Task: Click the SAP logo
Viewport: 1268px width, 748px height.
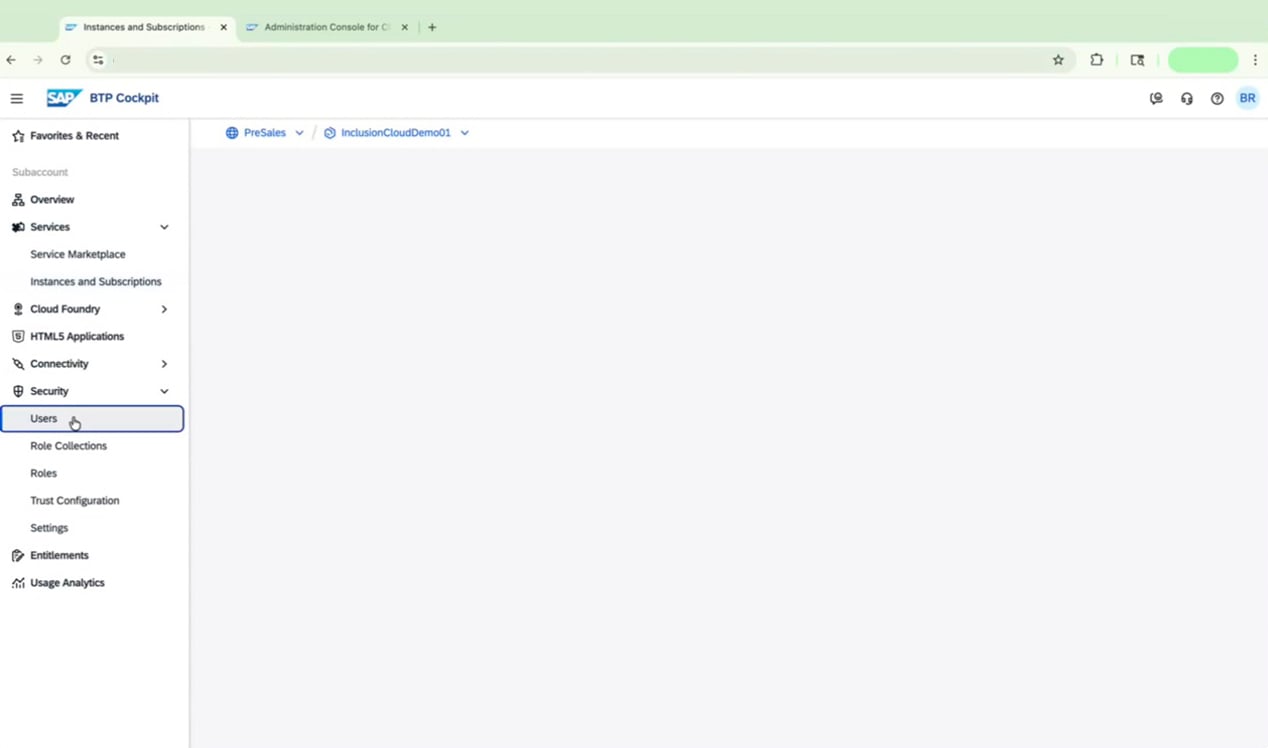Action: tap(64, 98)
